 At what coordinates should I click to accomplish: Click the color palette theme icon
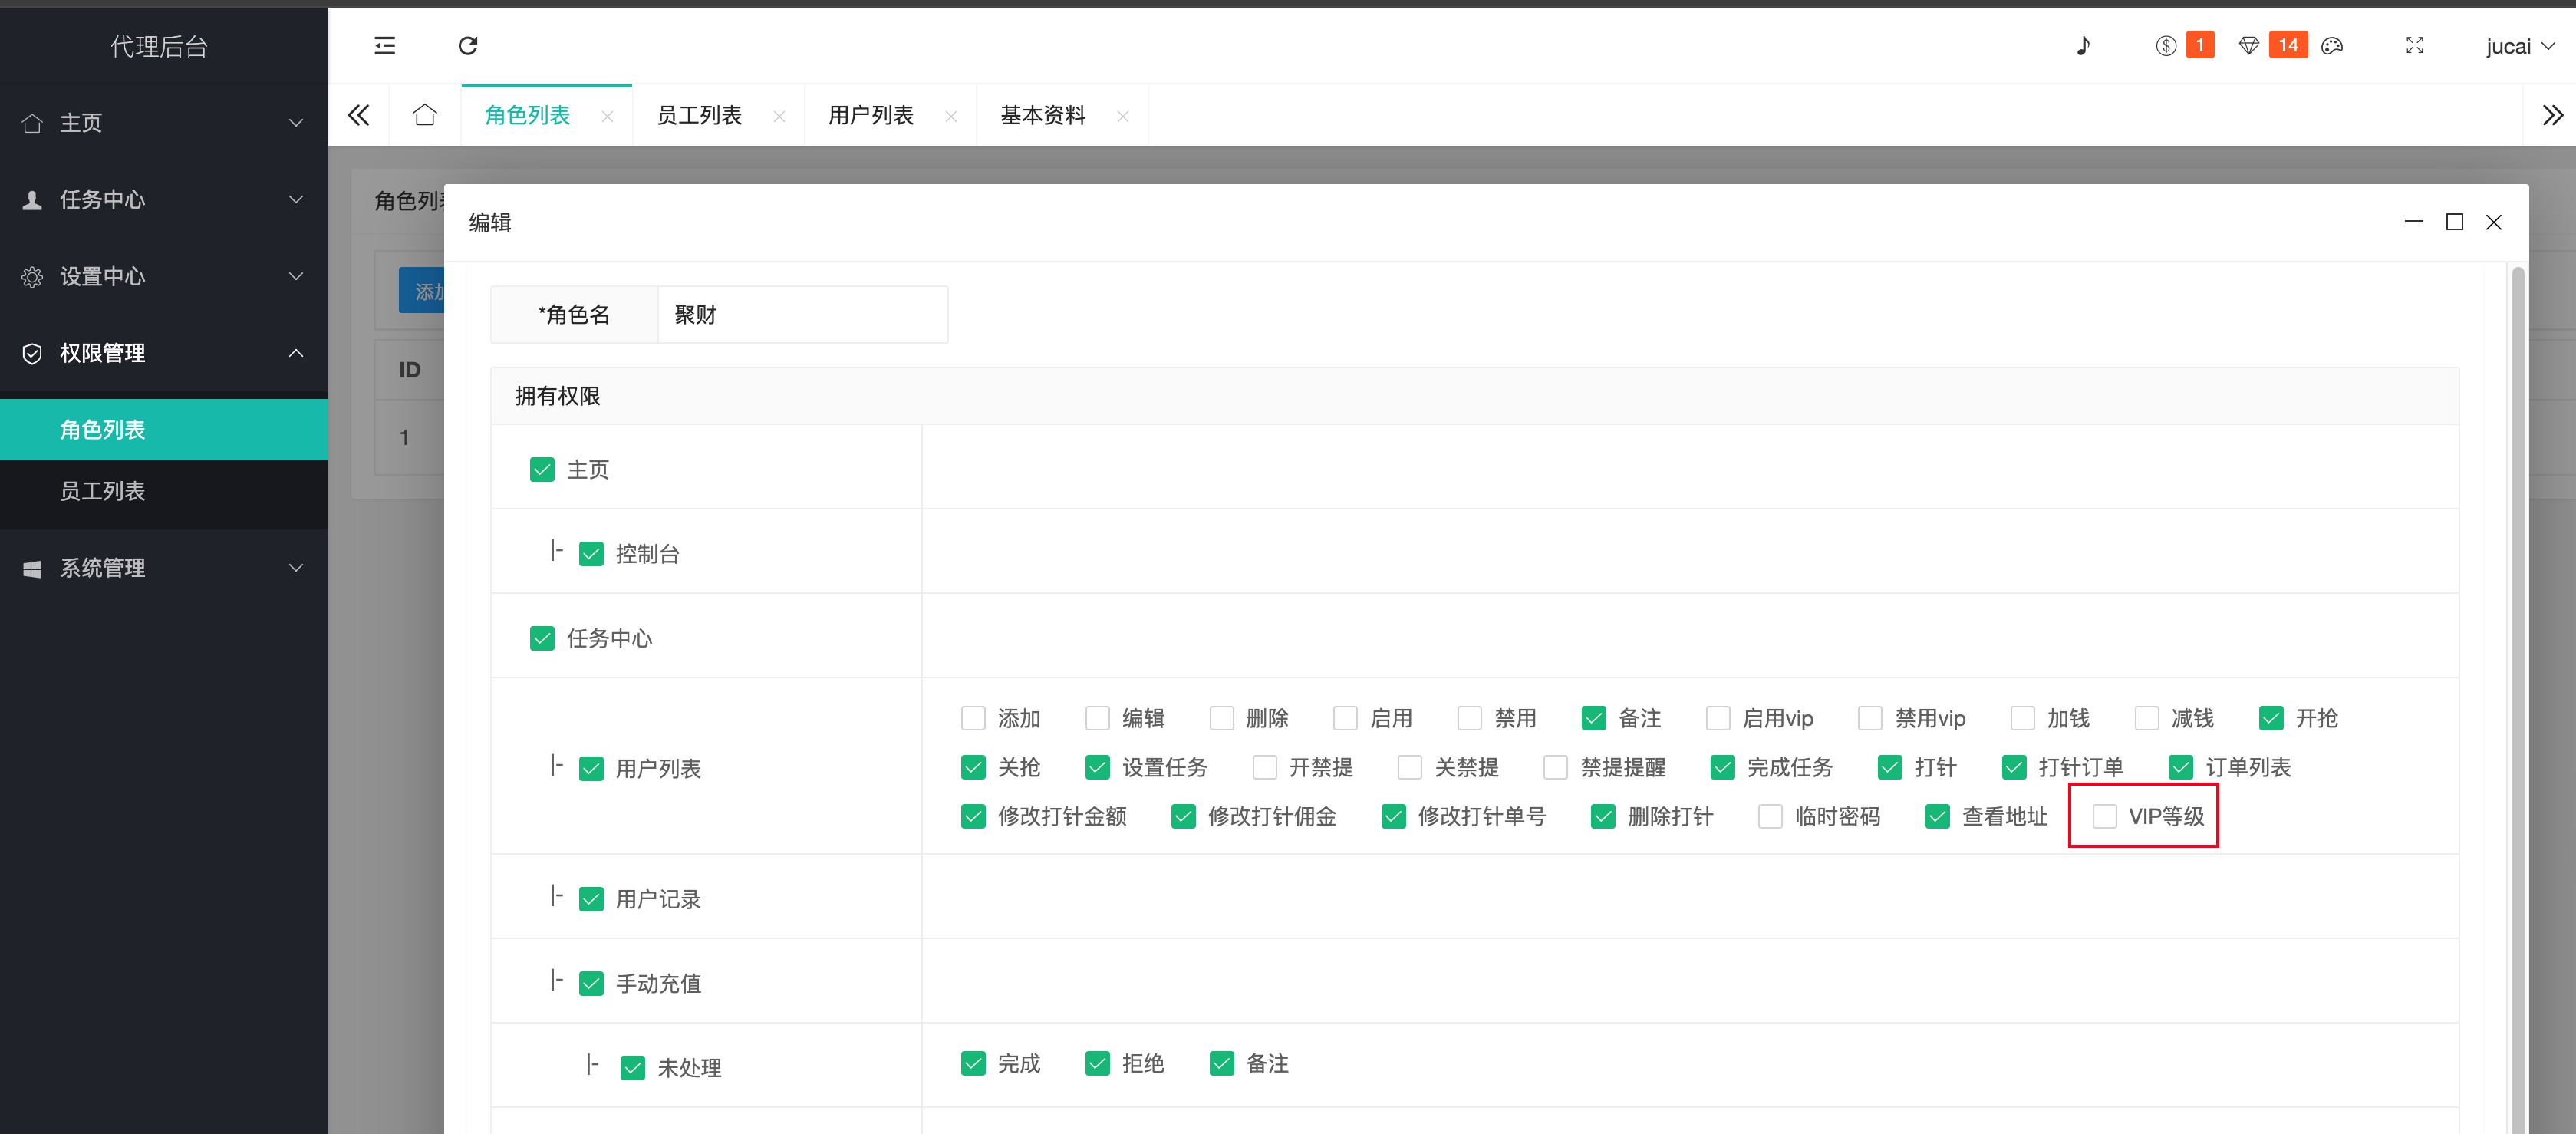tap(2331, 46)
